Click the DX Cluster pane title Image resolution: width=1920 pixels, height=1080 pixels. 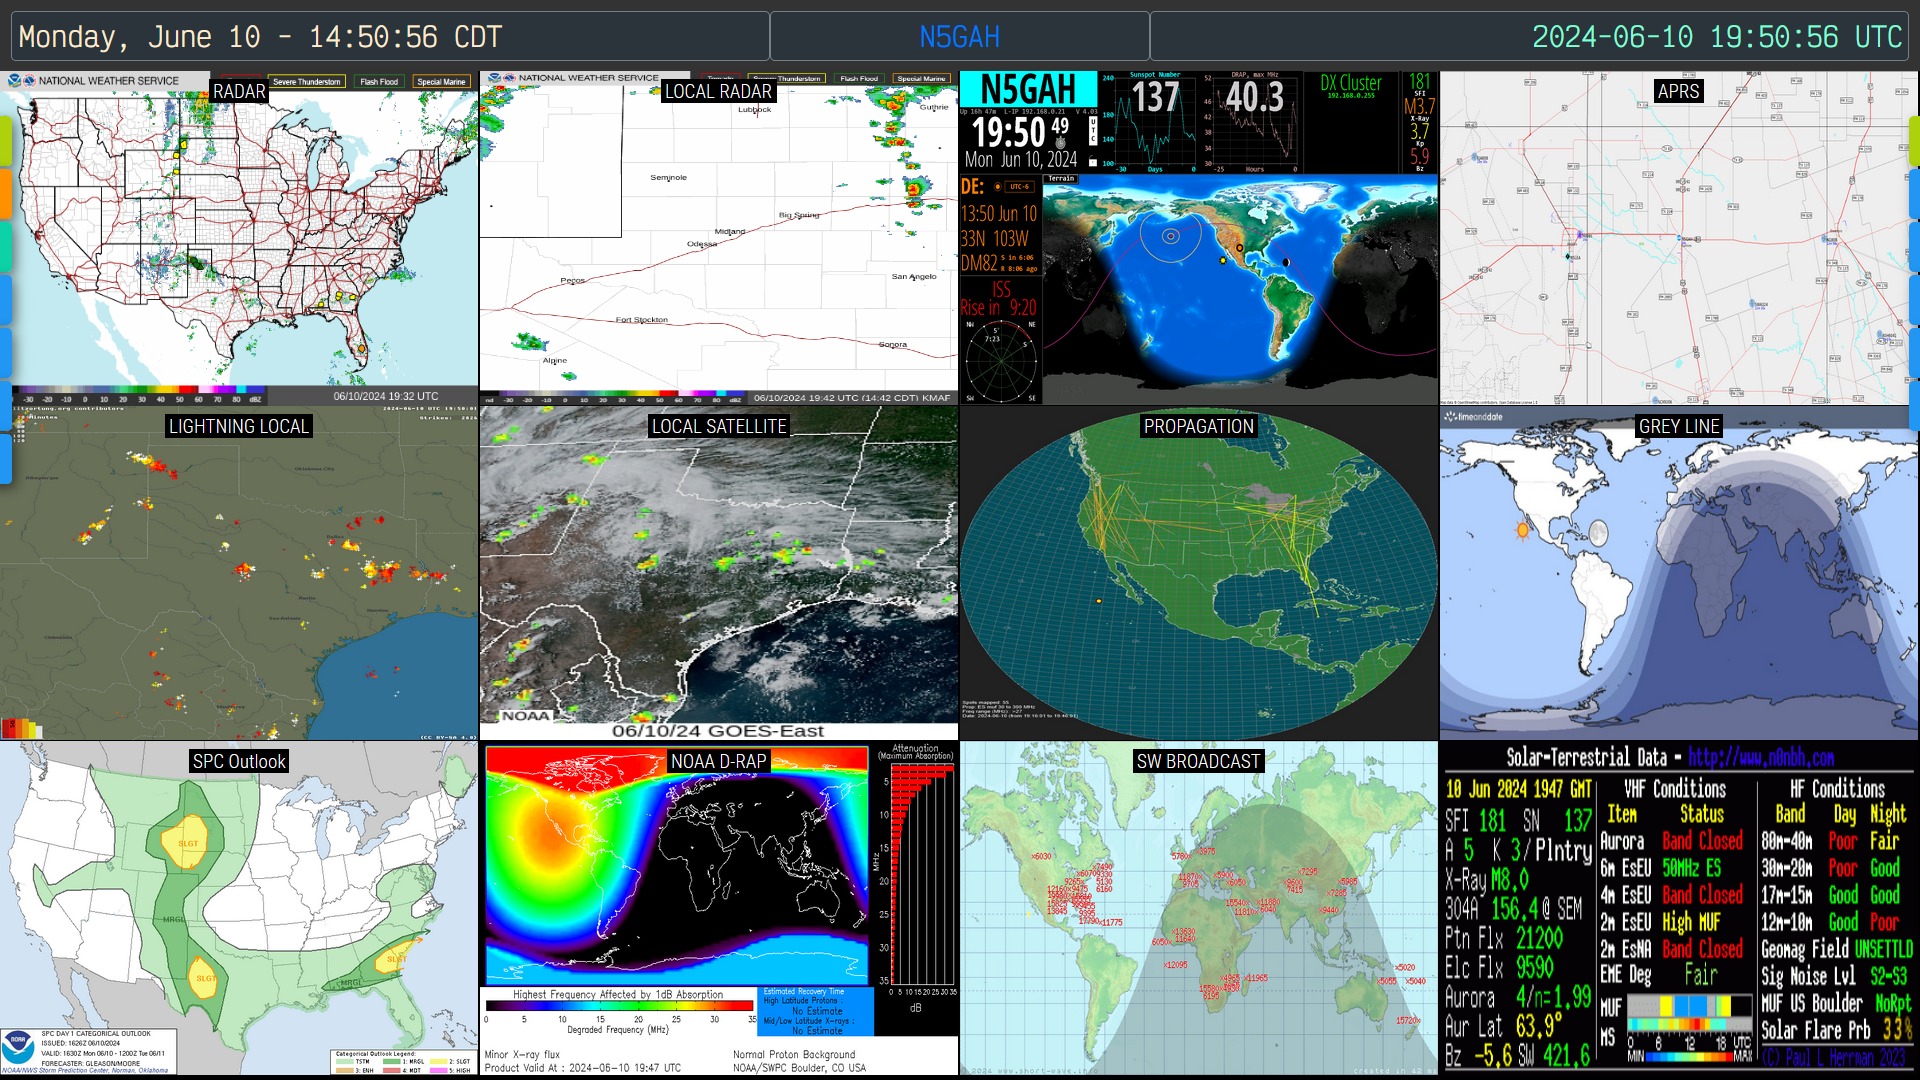click(1350, 83)
